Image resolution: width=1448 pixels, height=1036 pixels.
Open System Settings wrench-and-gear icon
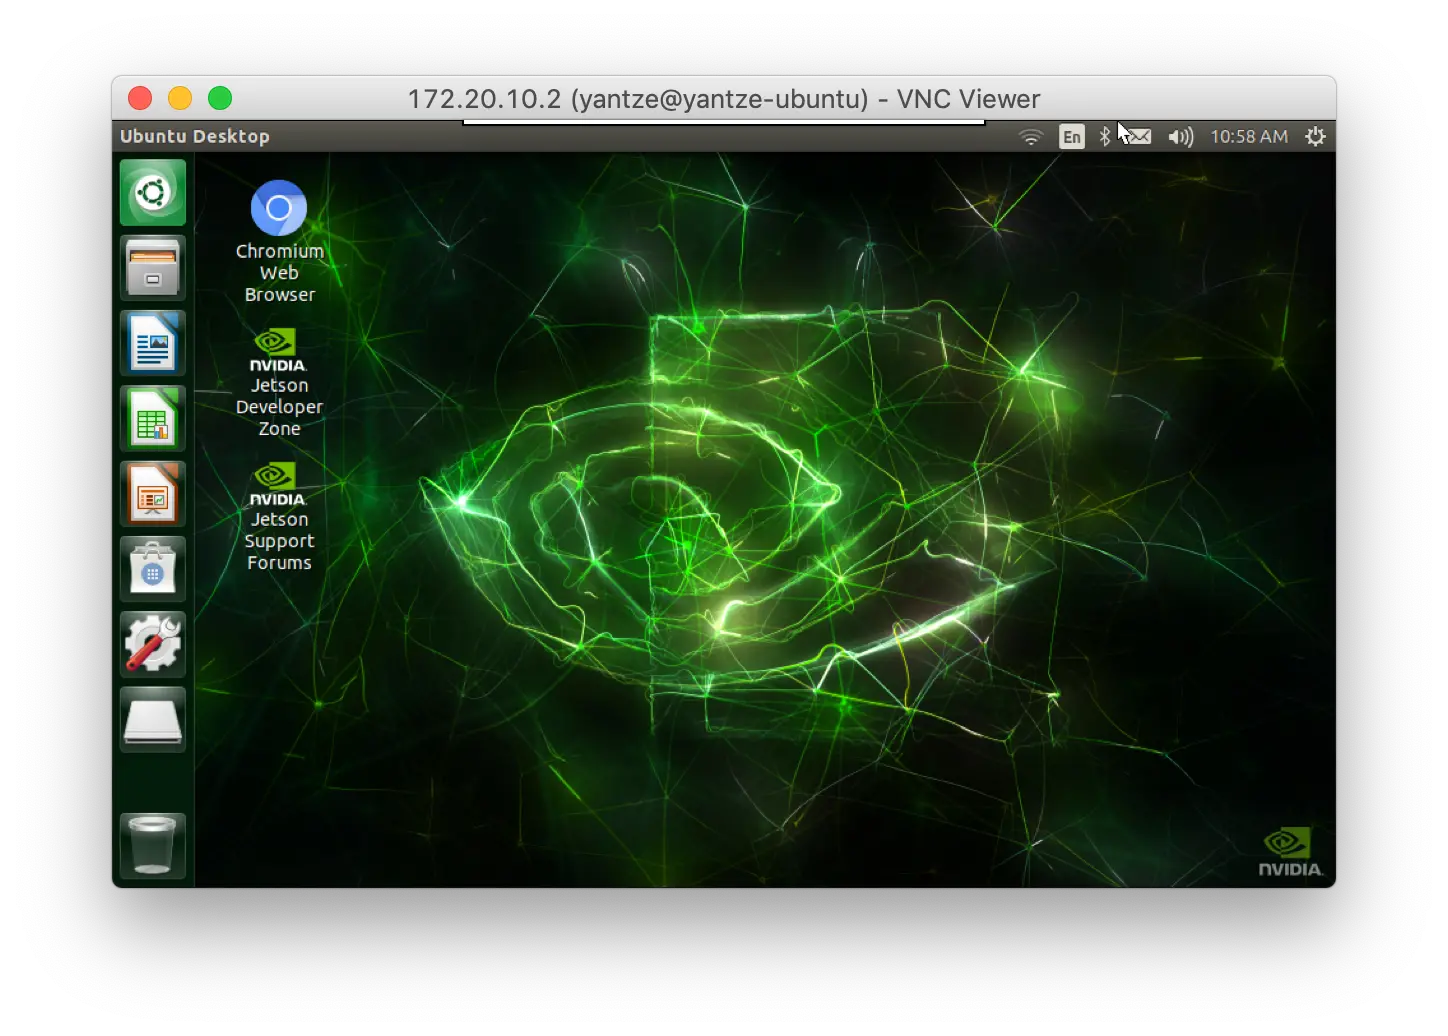(x=152, y=644)
